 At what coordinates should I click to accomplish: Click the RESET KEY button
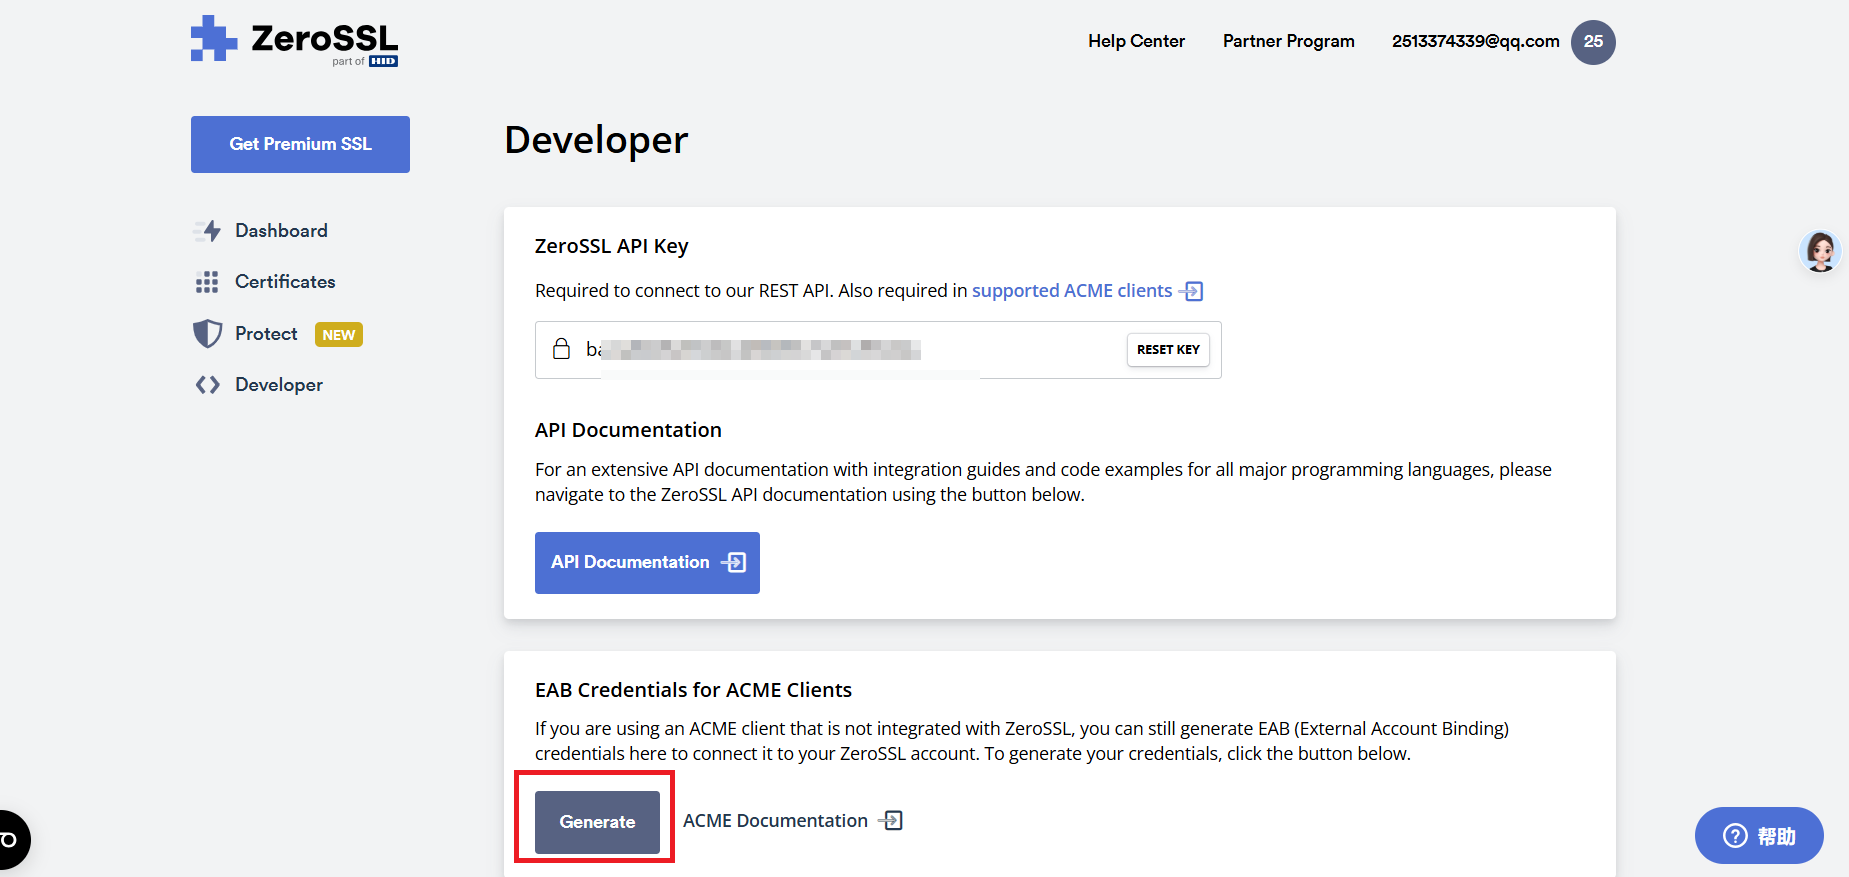[x=1168, y=350]
